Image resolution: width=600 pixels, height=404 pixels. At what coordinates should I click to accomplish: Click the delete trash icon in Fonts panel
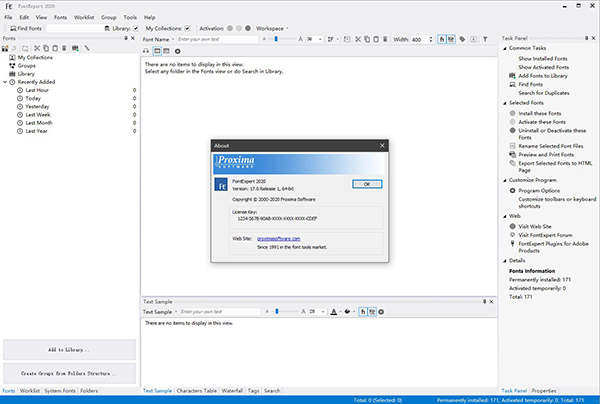[63, 47]
